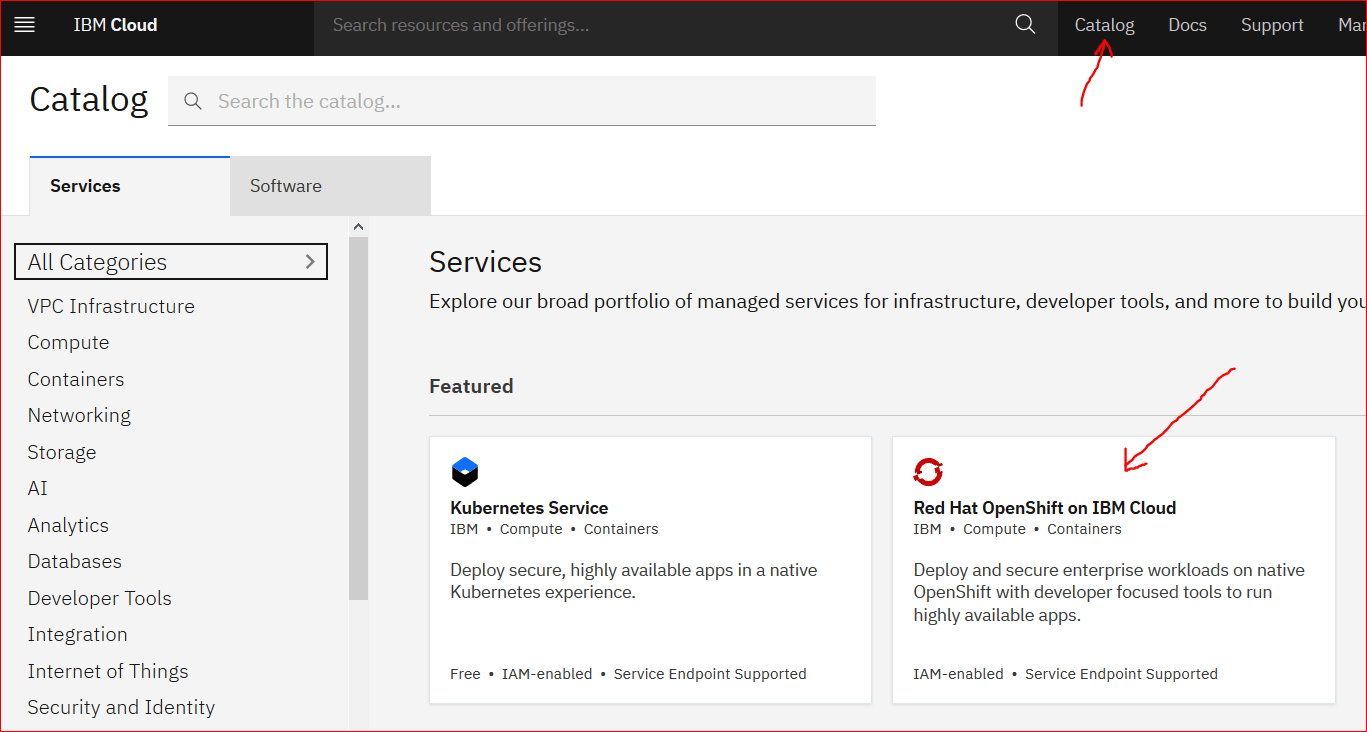The image size is (1367, 732).
Task: Select the Security and Identity category
Action: tap(121, 707)
